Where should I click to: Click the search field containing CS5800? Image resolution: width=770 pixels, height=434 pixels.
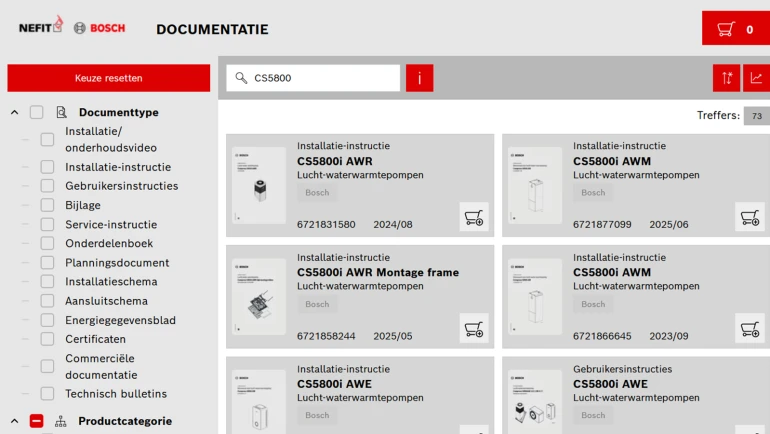click(x=313, y=78)
